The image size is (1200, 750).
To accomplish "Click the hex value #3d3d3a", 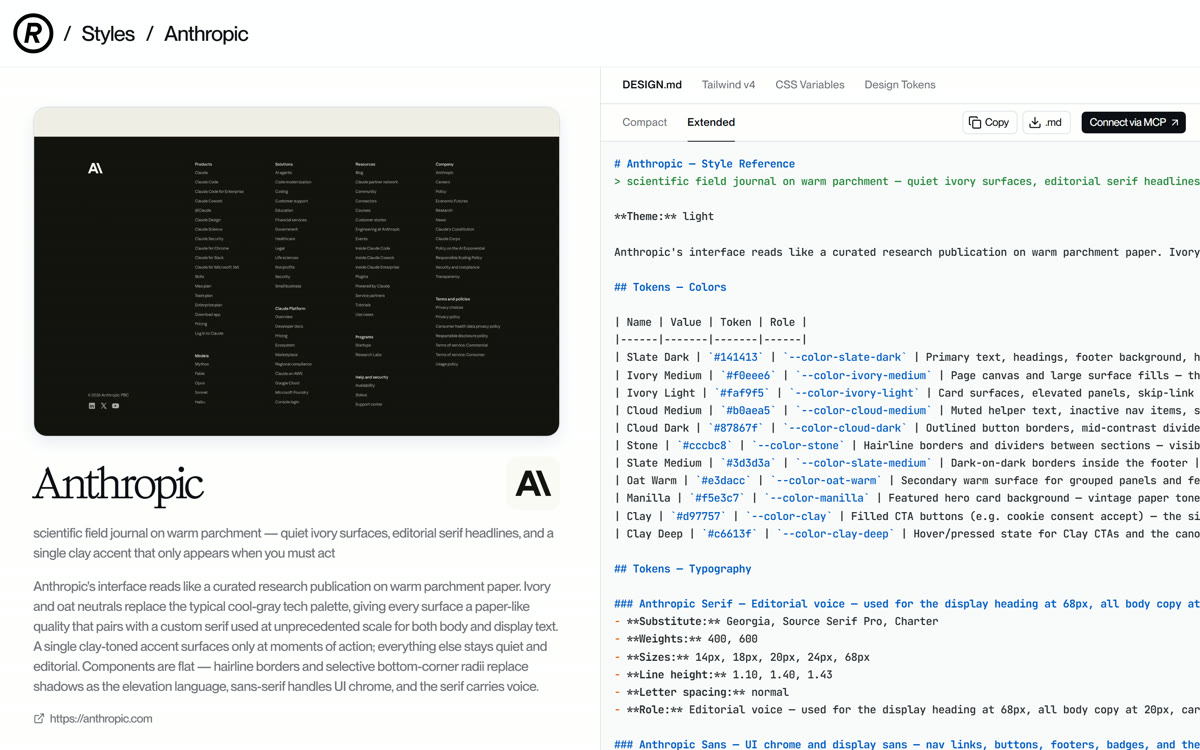I will click(747, 463).
